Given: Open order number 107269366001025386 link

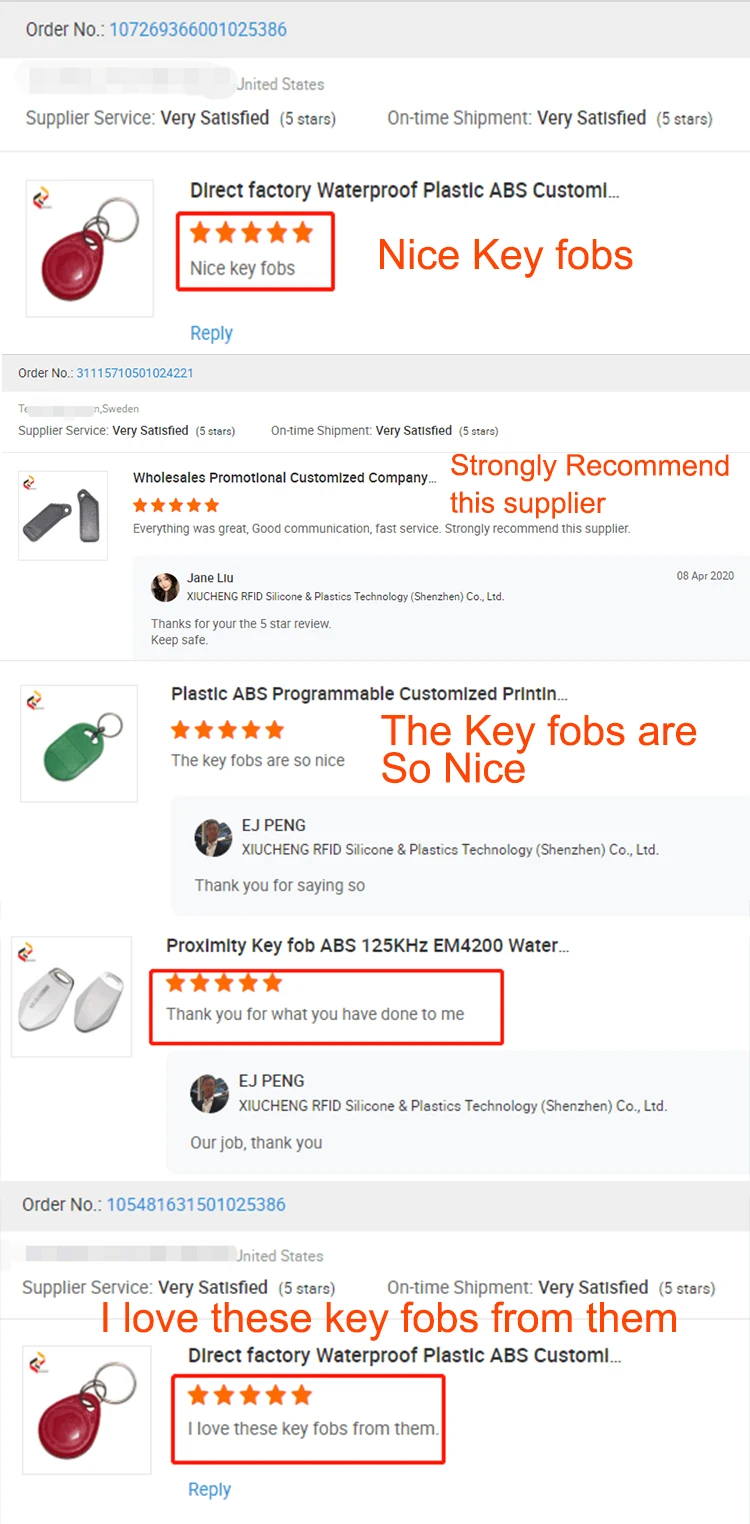Looking at the screenshot, I should coord(197,29).
